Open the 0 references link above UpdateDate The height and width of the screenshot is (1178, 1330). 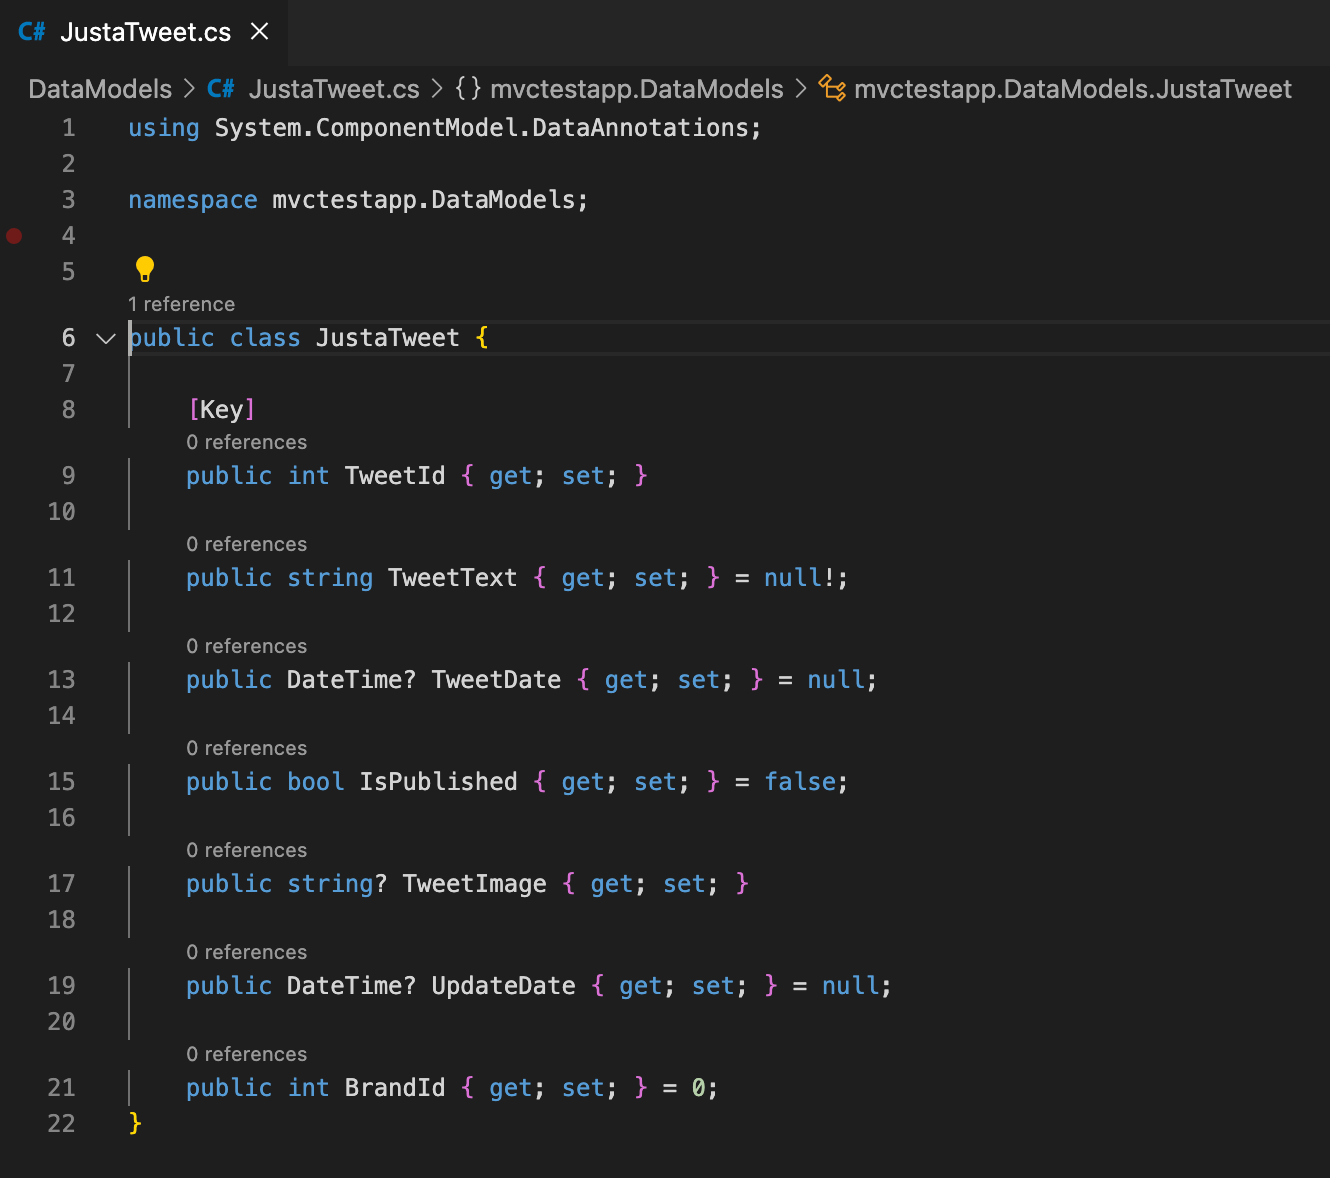[x=247, y=952]
